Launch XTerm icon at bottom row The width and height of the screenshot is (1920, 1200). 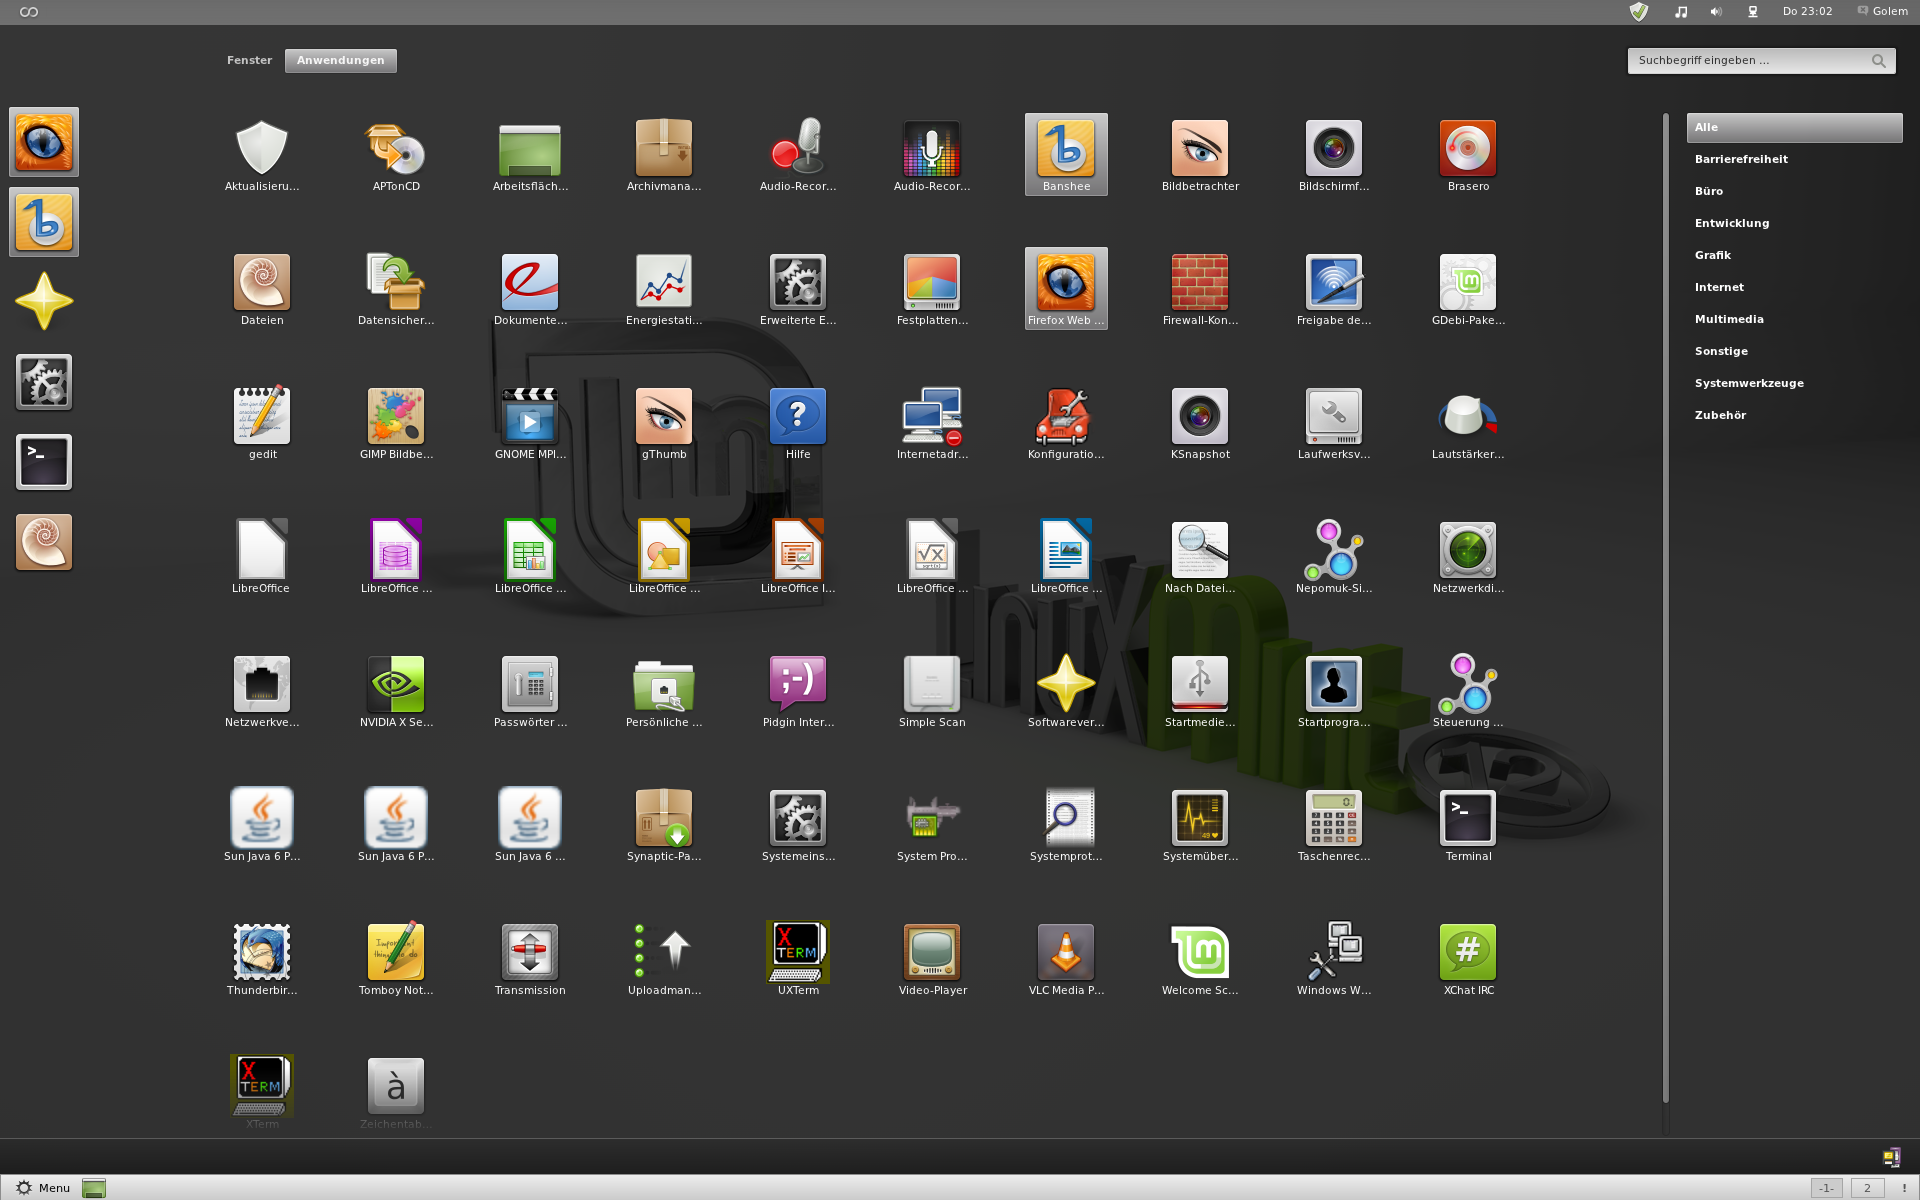[x=262, y=1093]
